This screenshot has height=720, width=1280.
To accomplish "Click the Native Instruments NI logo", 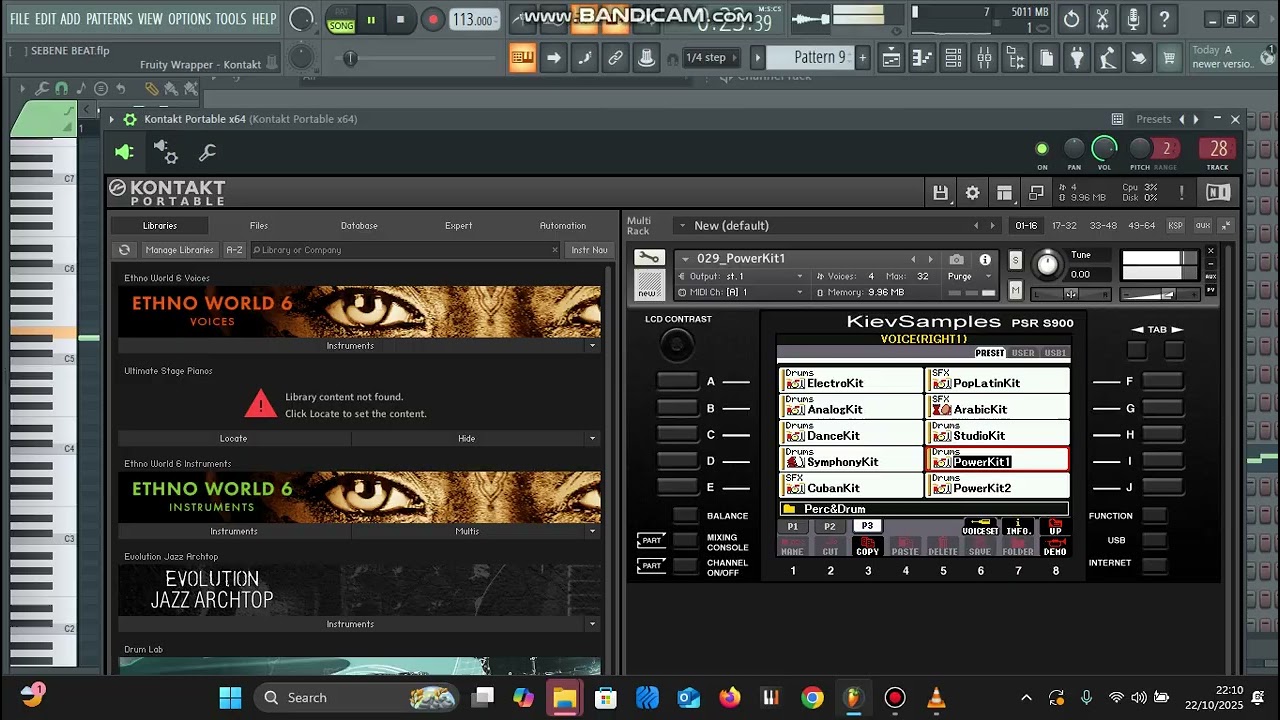I will [x=1217, y=192].
